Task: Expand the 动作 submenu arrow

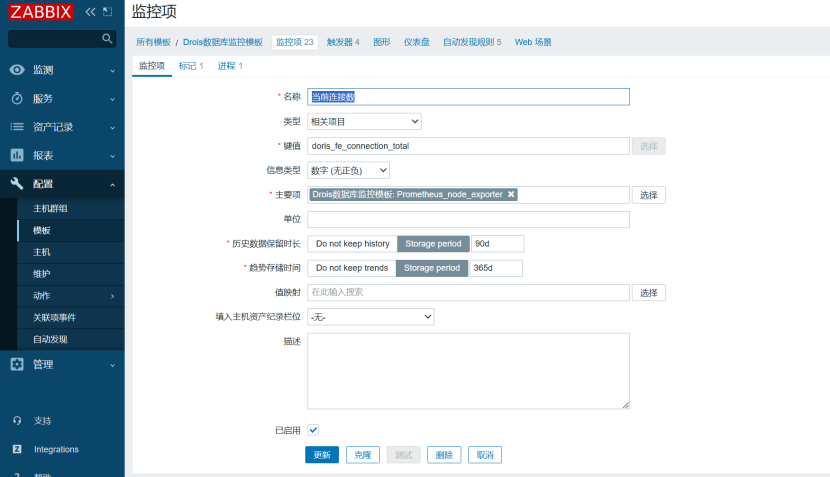Action: (112, 296)
